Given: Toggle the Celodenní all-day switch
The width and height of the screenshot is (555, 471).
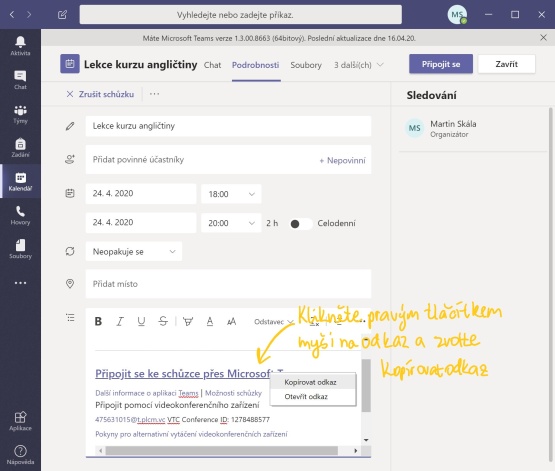Looking at the screenshot, I should (300, 224).
